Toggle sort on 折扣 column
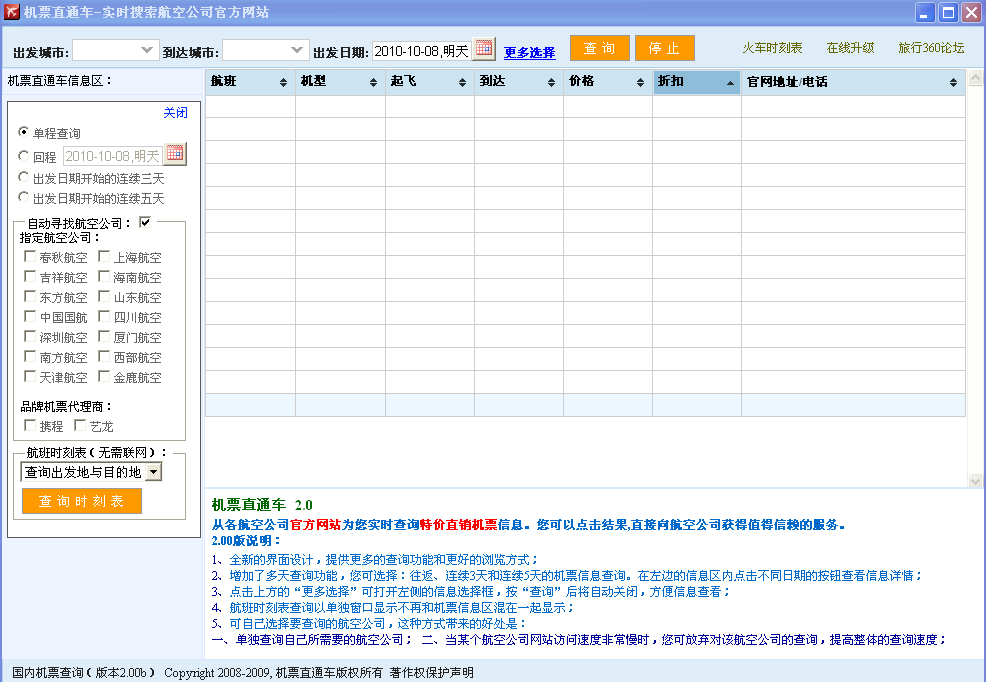 click(697, 82)
